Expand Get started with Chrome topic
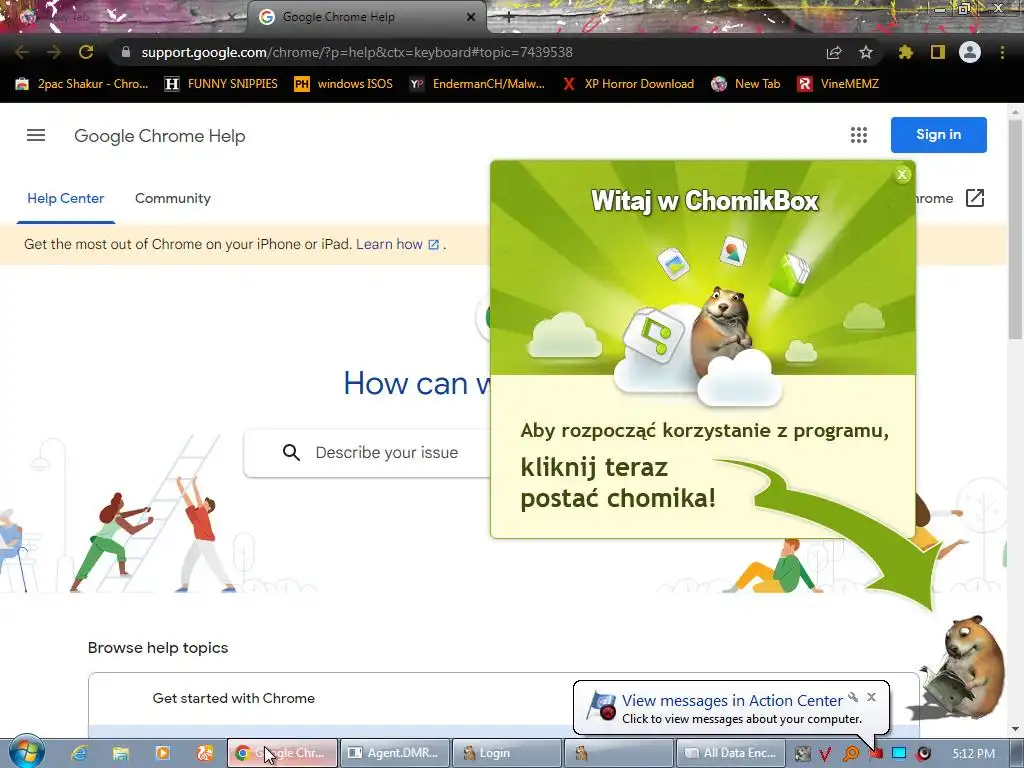This screenshot has width=1024, height=768. 234,698
